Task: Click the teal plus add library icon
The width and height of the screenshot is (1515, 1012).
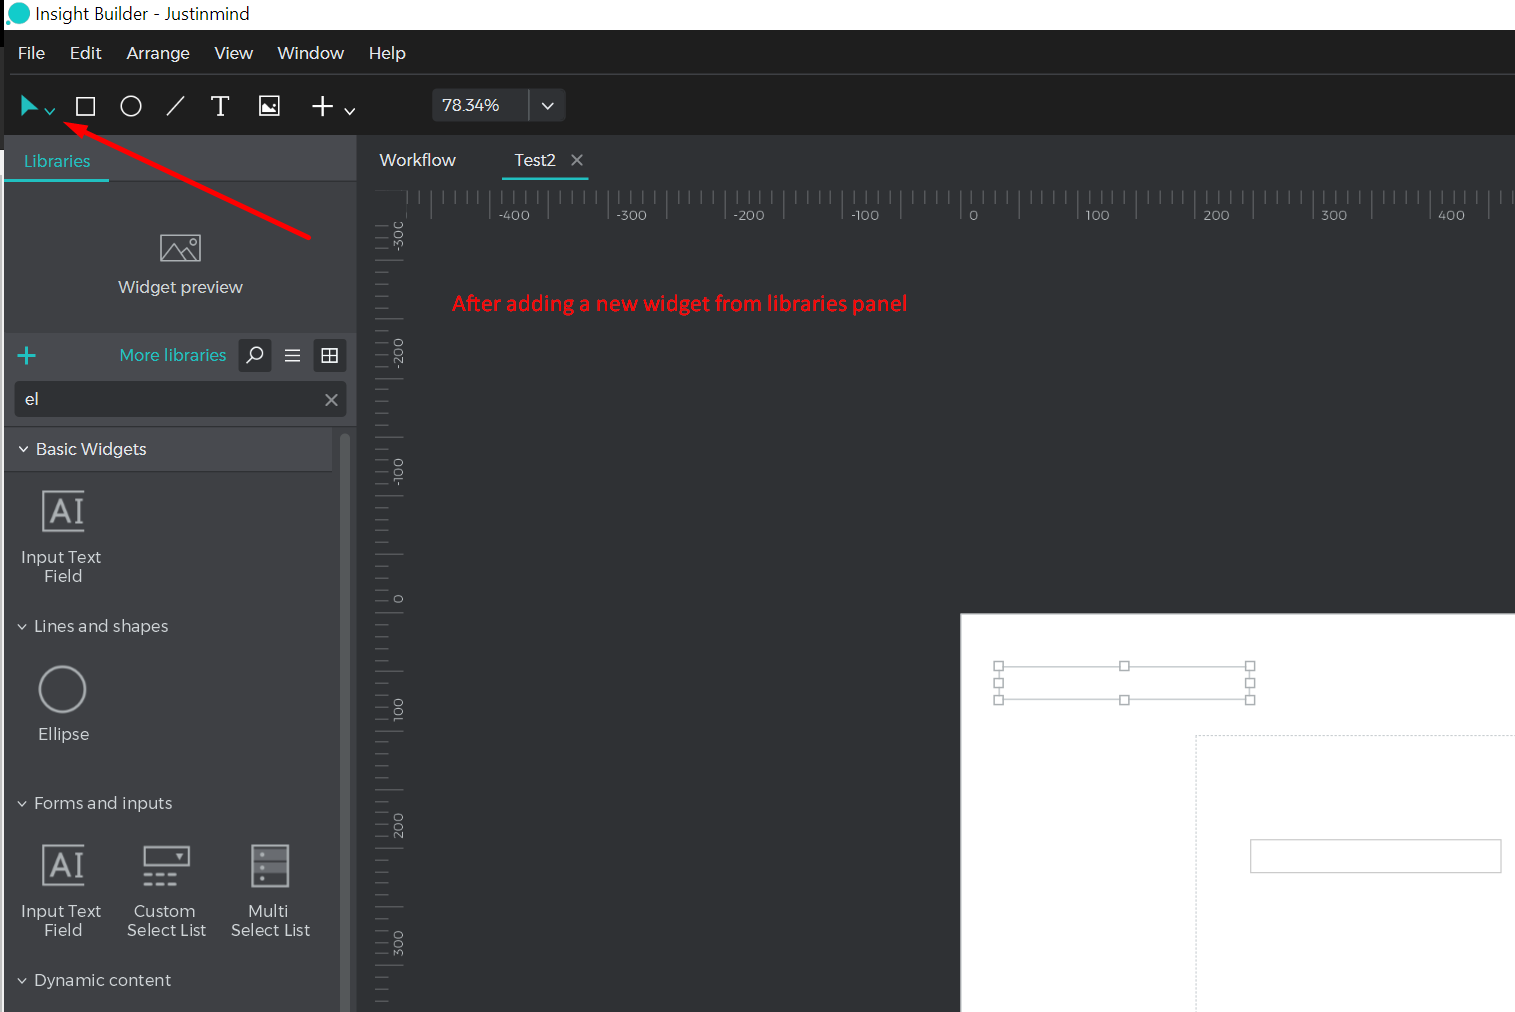Action: coord(27,355)
